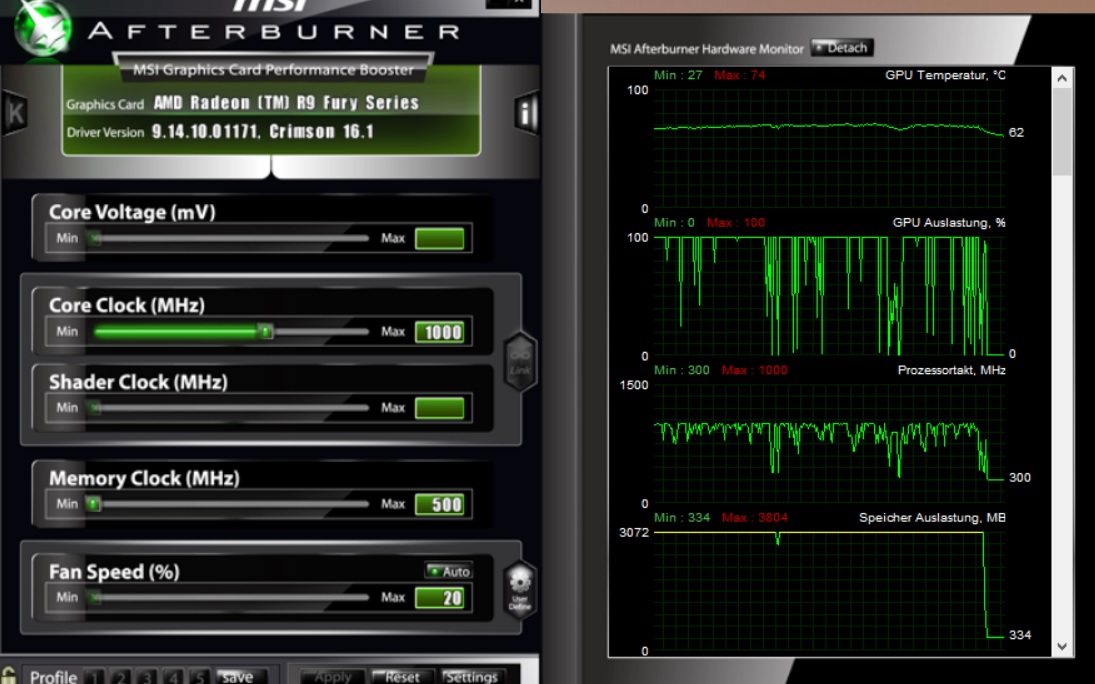Click monitor scrollbar down arrow
The height and width of the screenshot is (684, 1095).
coord(1062,647)
